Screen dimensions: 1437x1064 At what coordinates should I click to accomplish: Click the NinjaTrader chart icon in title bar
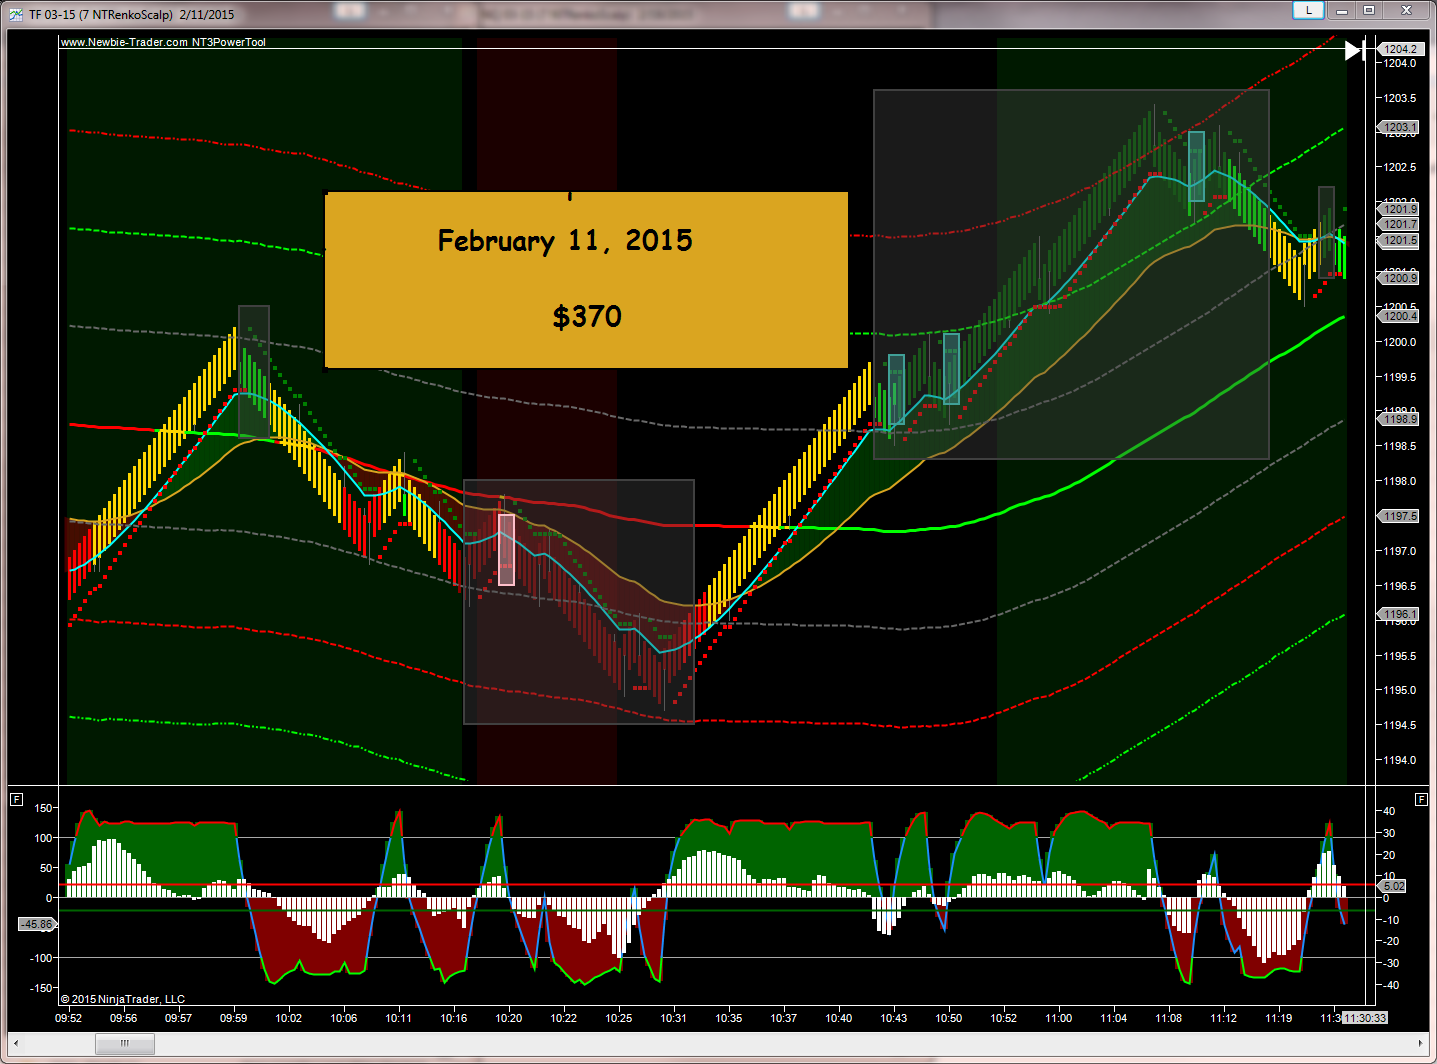click(16, 14)
